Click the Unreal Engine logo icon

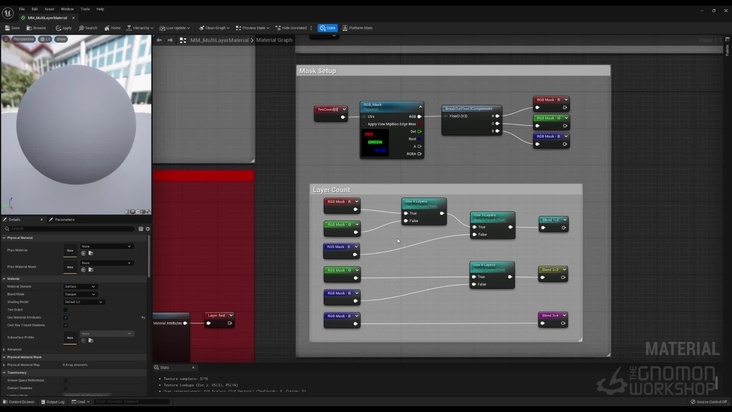tap(7, 13)
